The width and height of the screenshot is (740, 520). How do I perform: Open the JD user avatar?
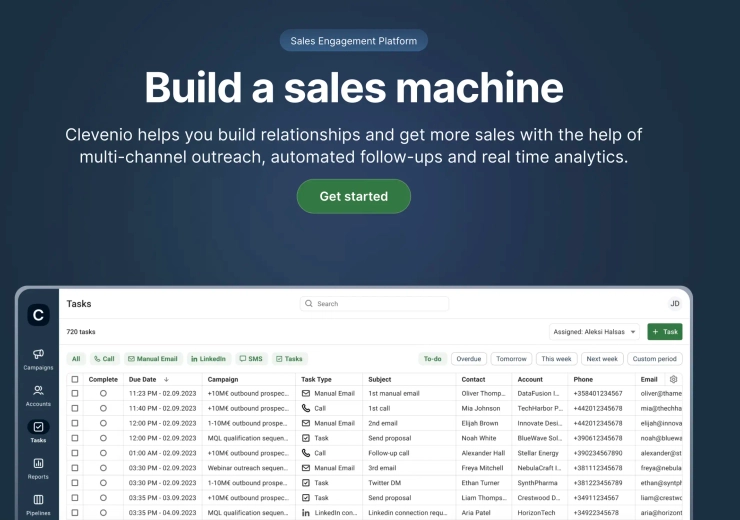675,303
